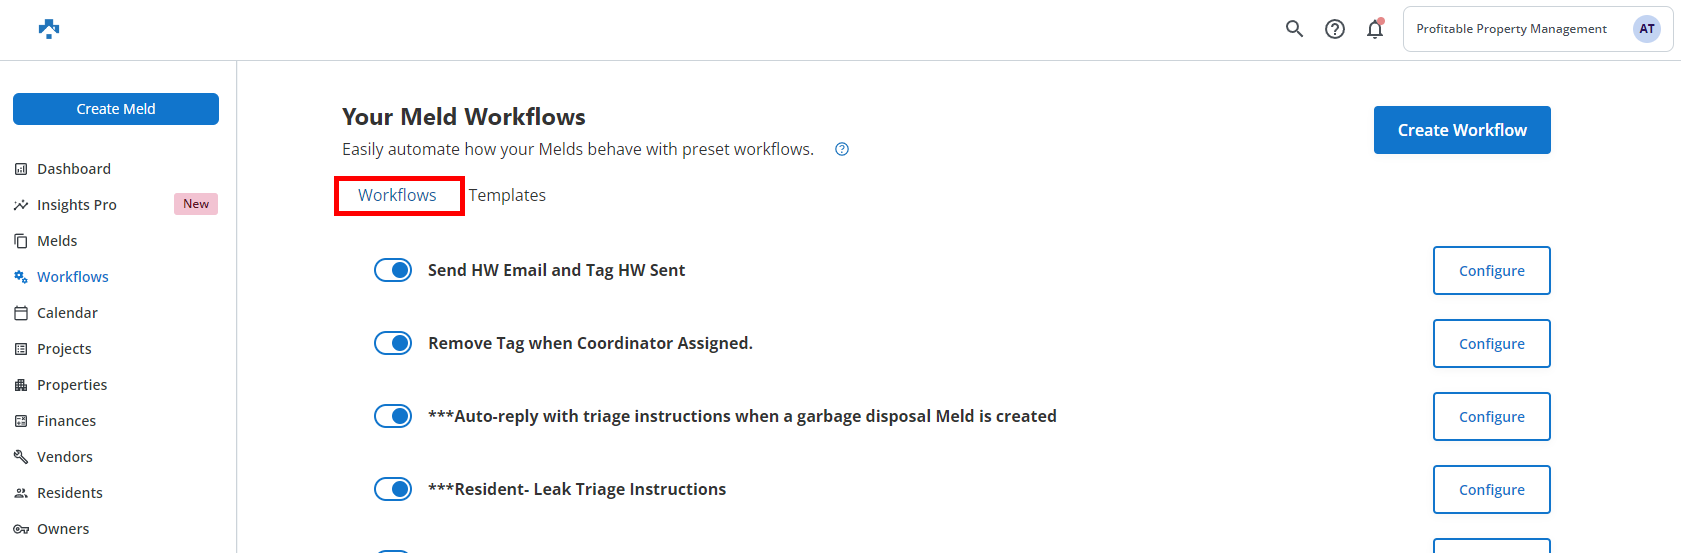1681x553 pixels.
Task: Disable the Send HW Email workflow toggle
Action: (393, 270)
